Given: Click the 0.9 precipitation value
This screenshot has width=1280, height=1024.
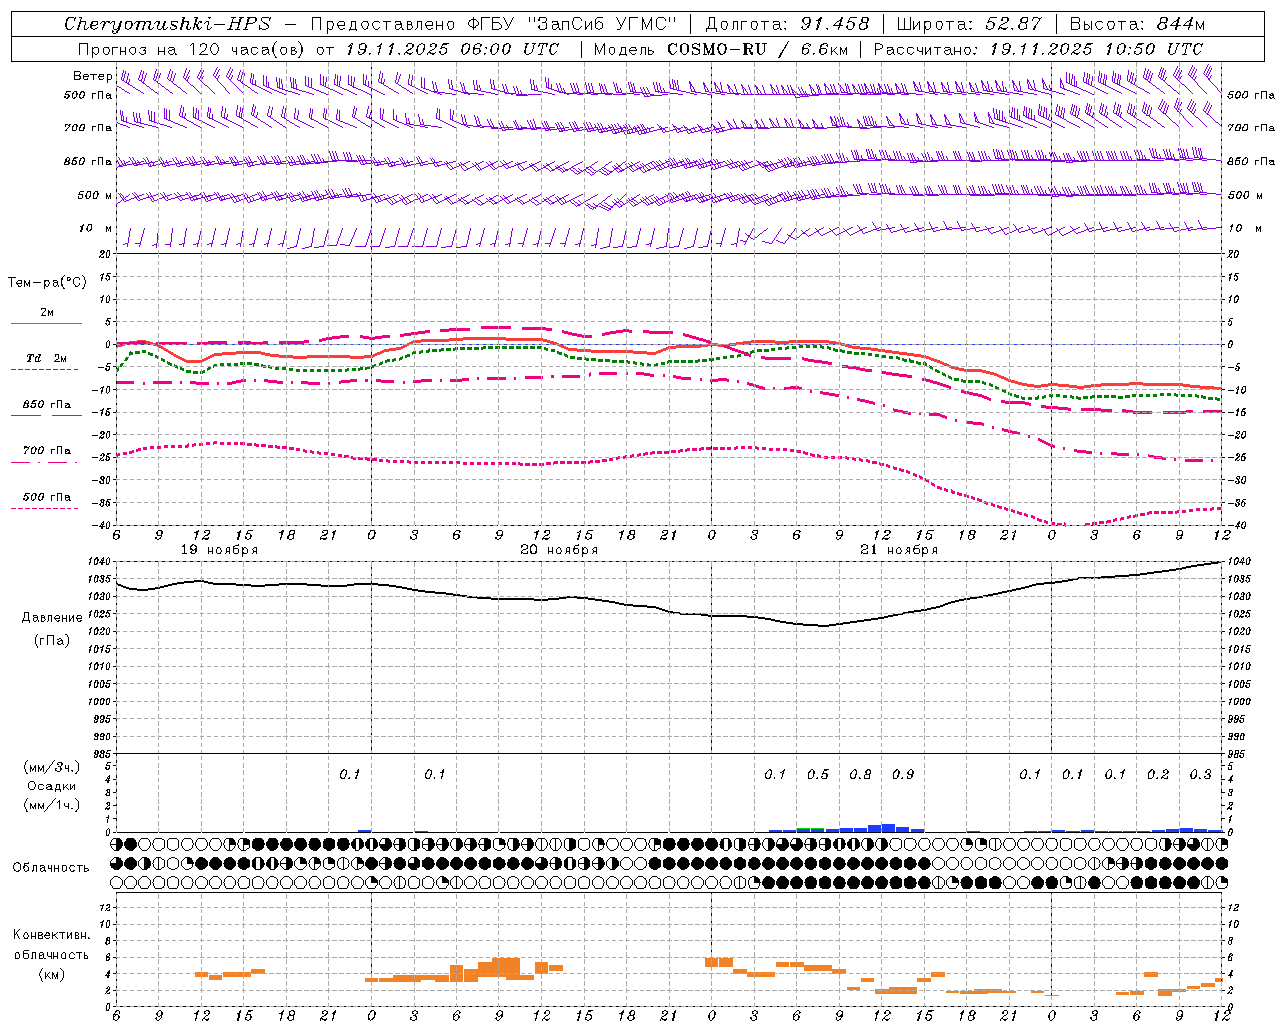Looking at the screenshot, I should 903,775.
